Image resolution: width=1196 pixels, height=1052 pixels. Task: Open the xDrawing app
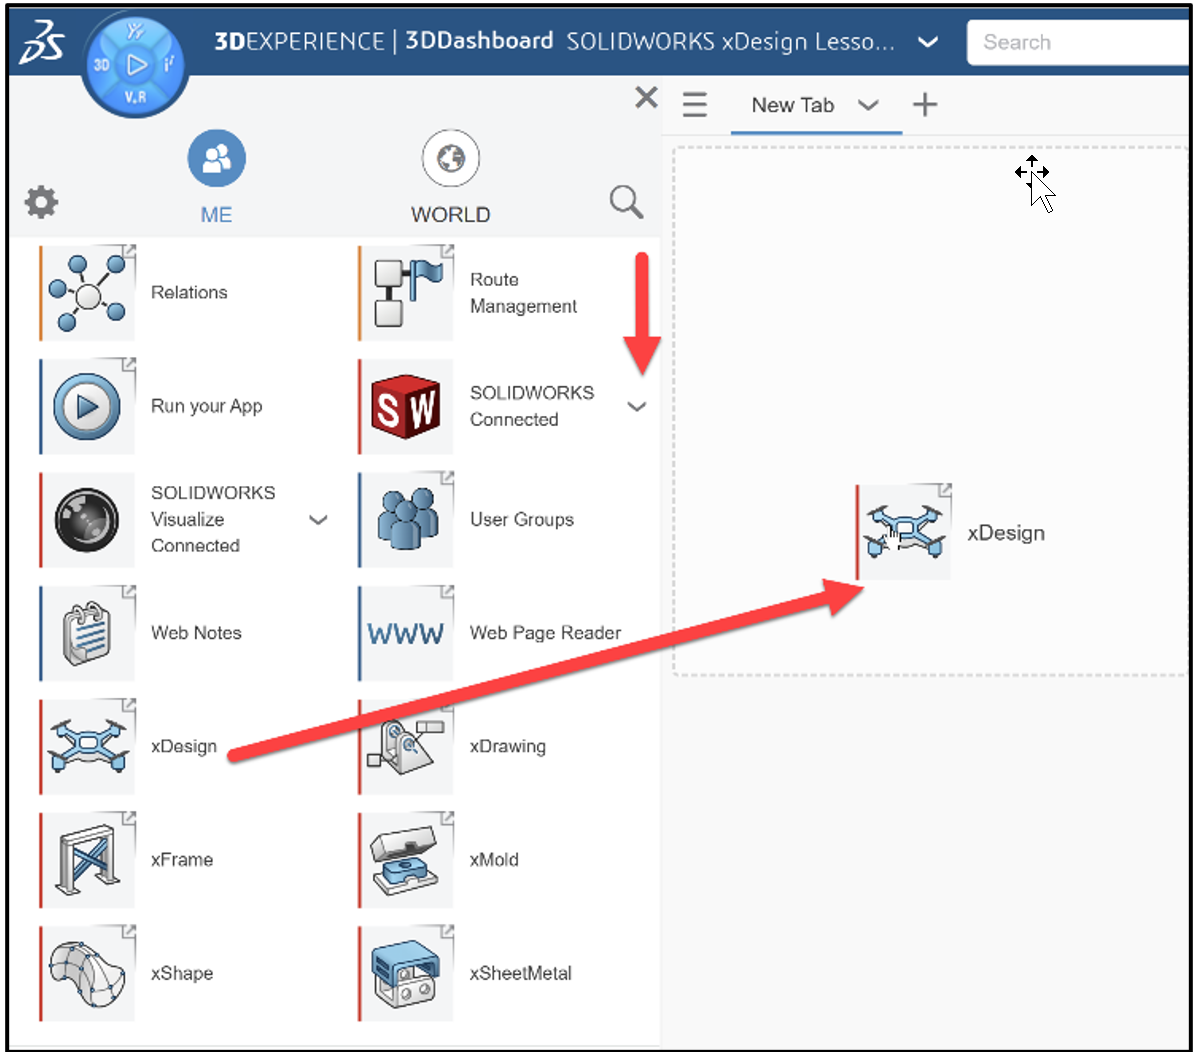coord(405,745)
